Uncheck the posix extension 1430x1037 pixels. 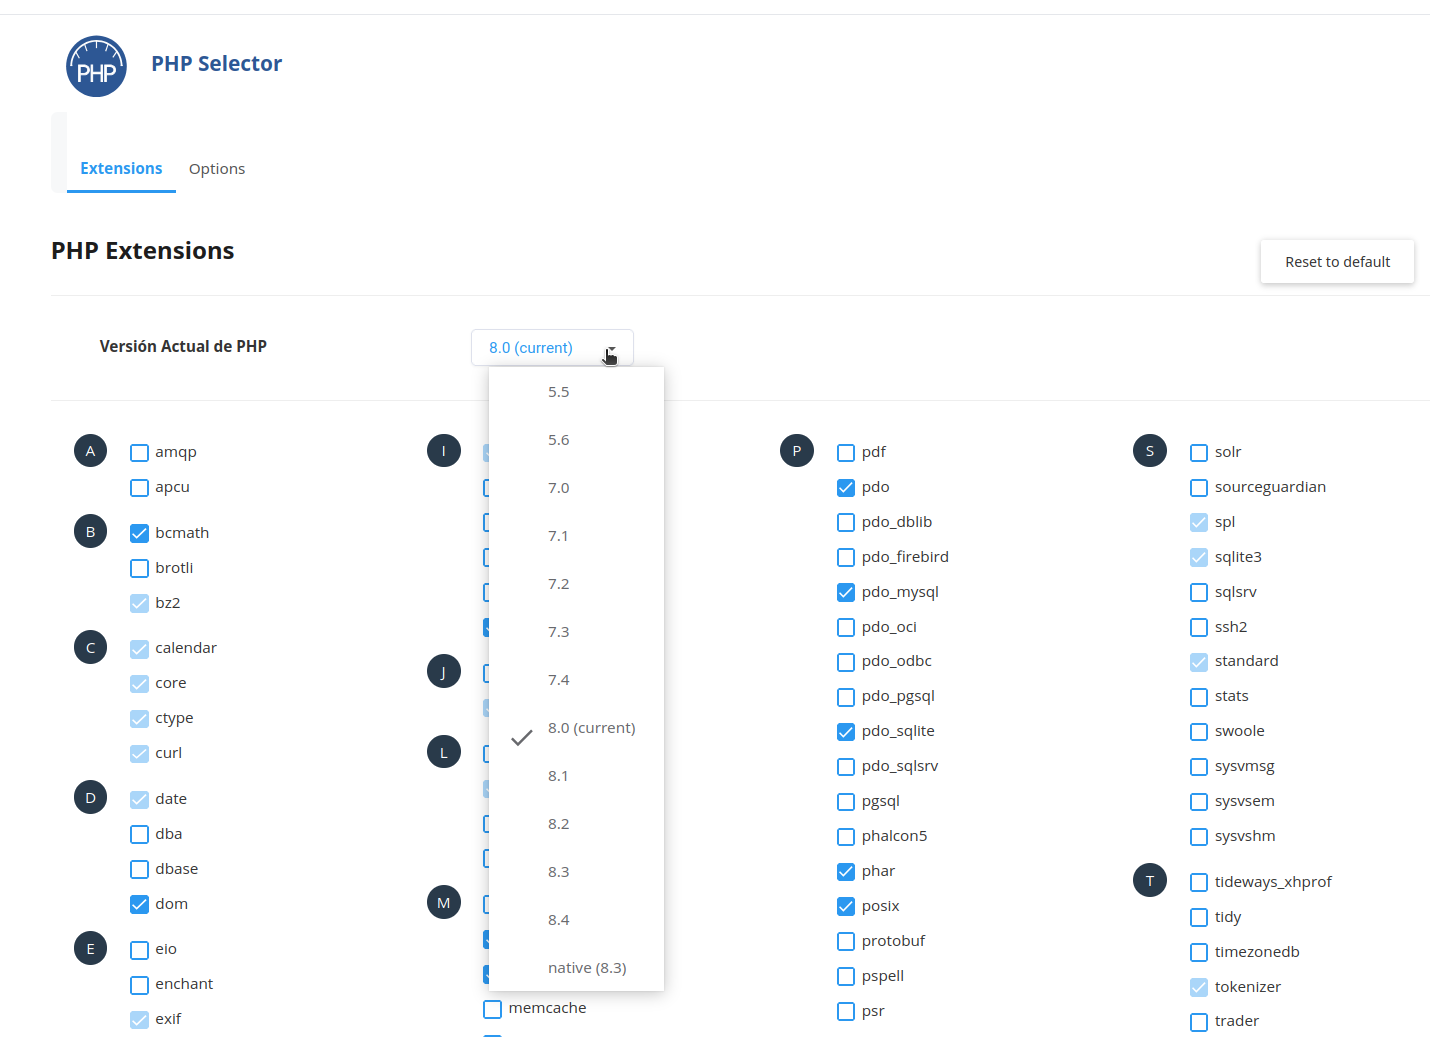coord(846,907)
